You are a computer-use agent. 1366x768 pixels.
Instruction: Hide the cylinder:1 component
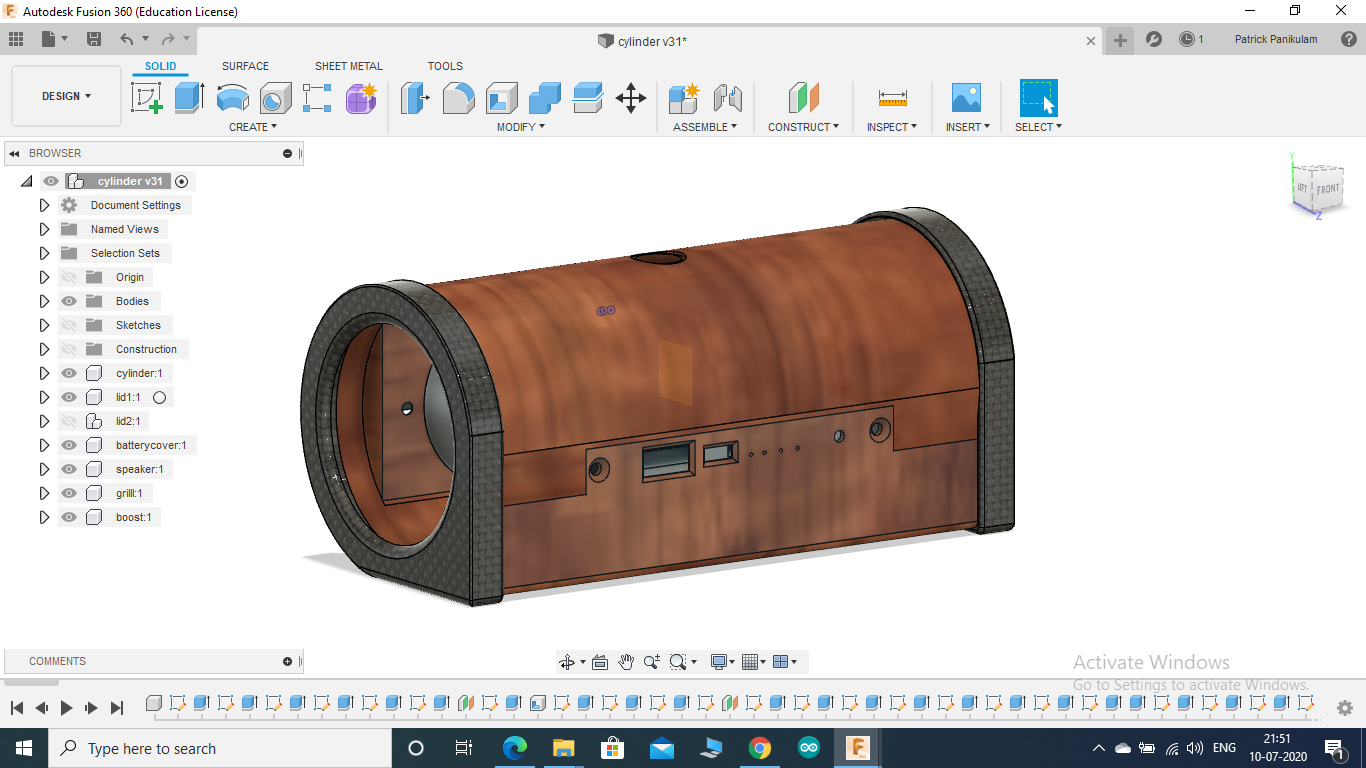68,372
